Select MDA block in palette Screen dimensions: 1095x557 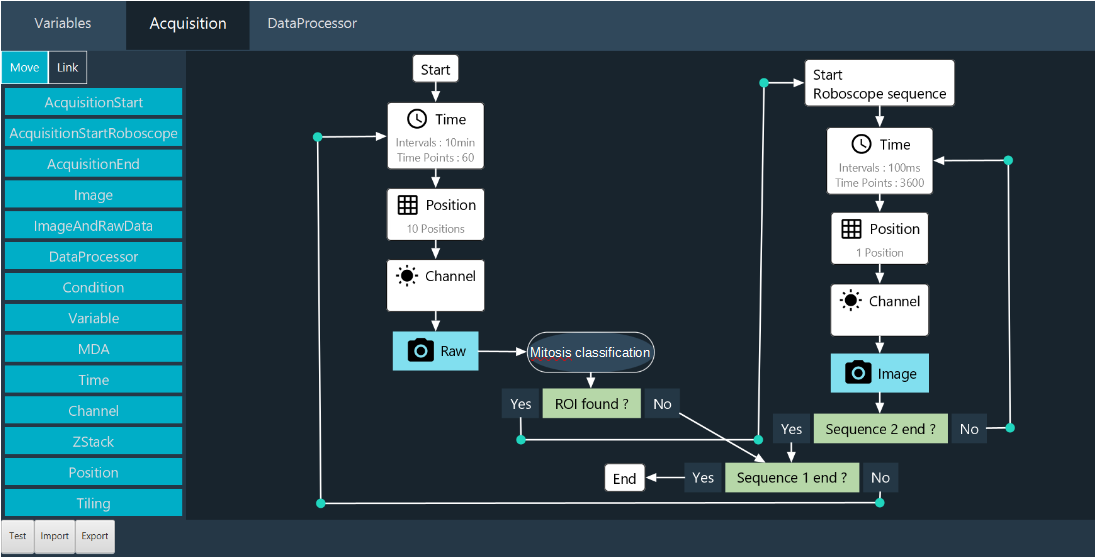click(x=94, y=349)
